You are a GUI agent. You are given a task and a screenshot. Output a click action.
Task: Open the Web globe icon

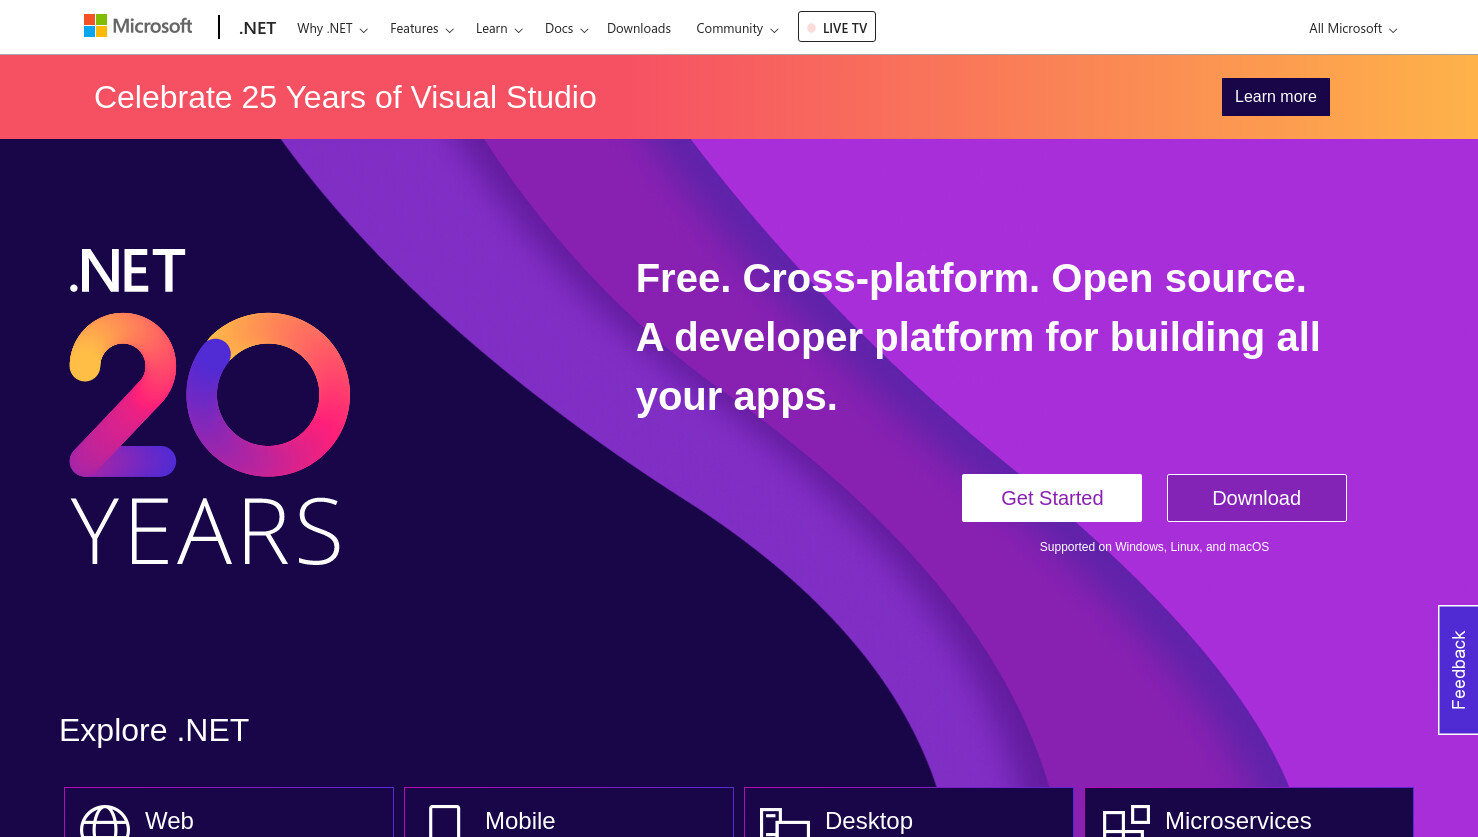pos(105,822)
